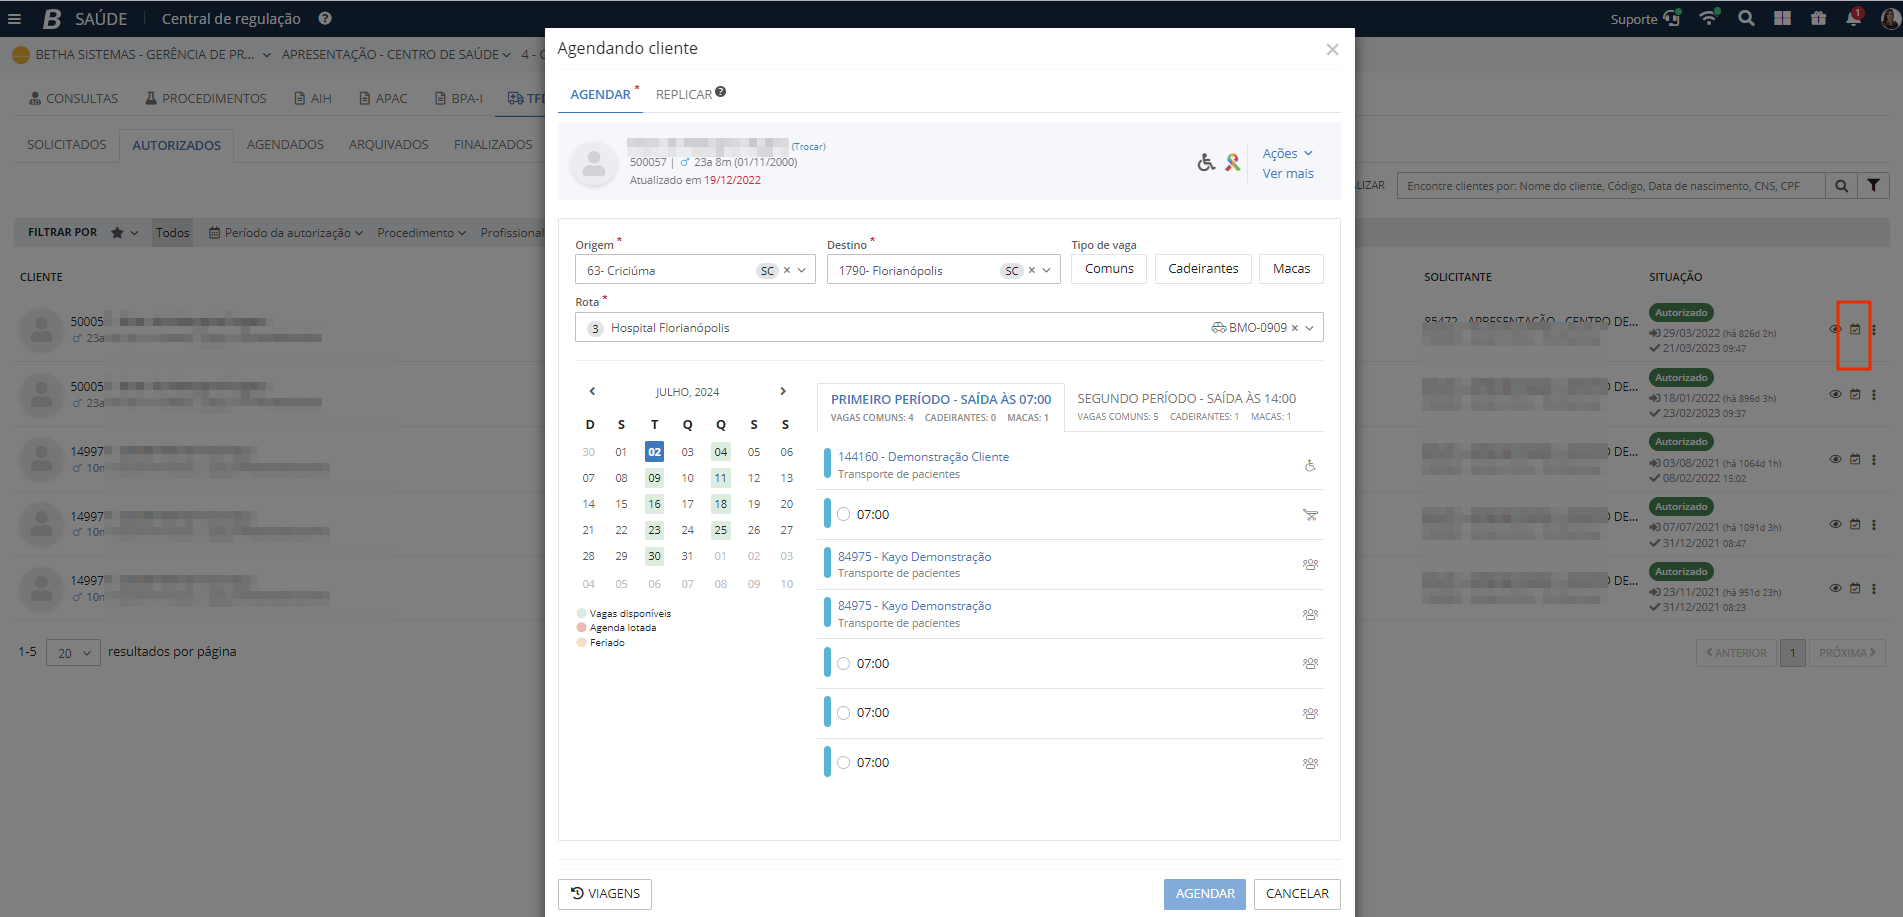Go to next month in calendar
The image size is (1903, 917).
(x=783, y=391)
